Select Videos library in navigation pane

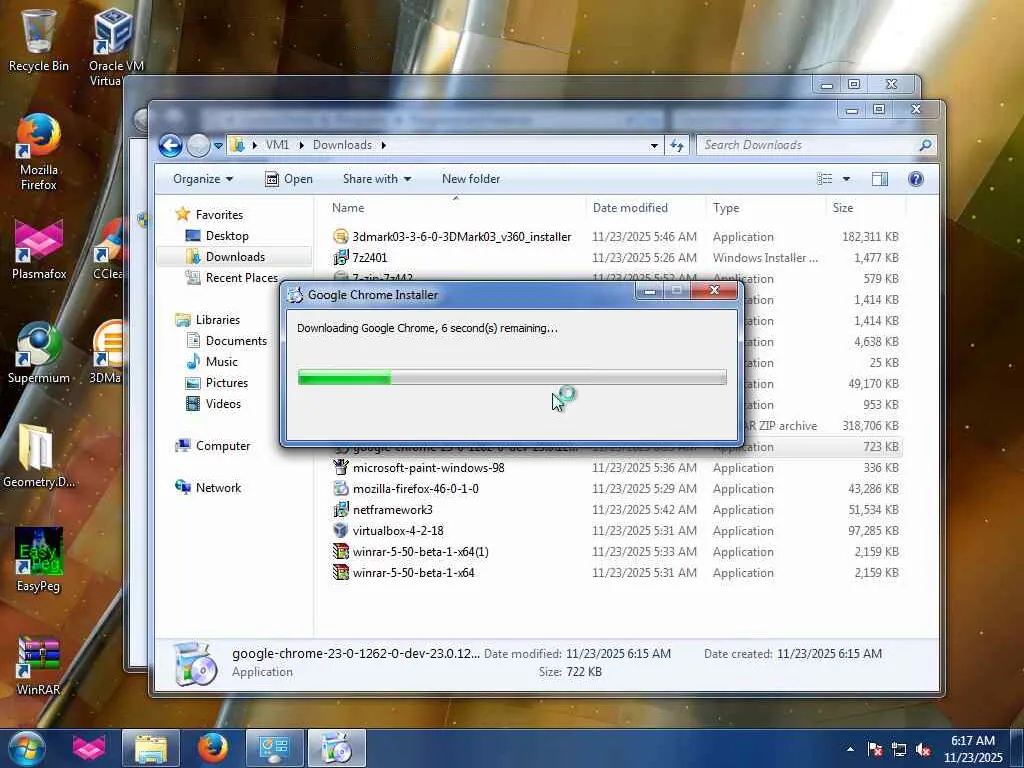[x=214, y=404]
